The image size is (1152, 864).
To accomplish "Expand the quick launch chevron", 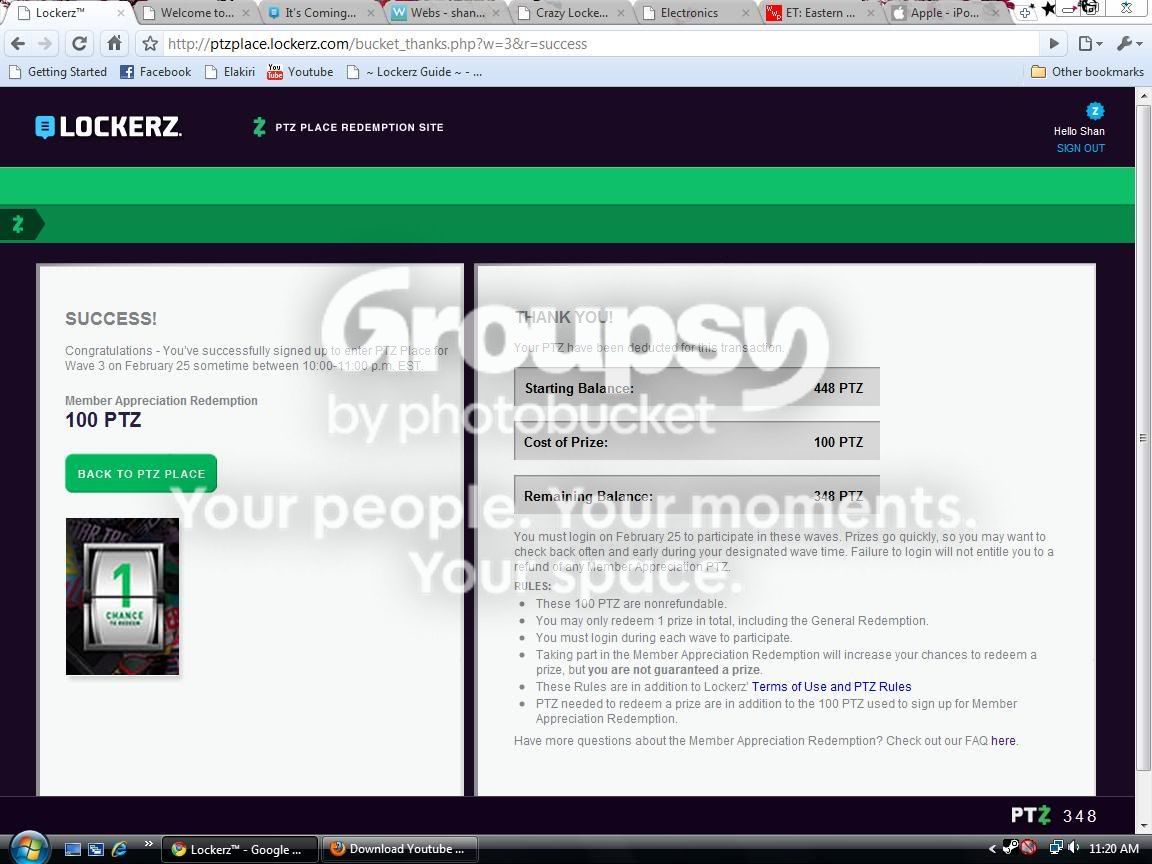I will click(148, 845).
